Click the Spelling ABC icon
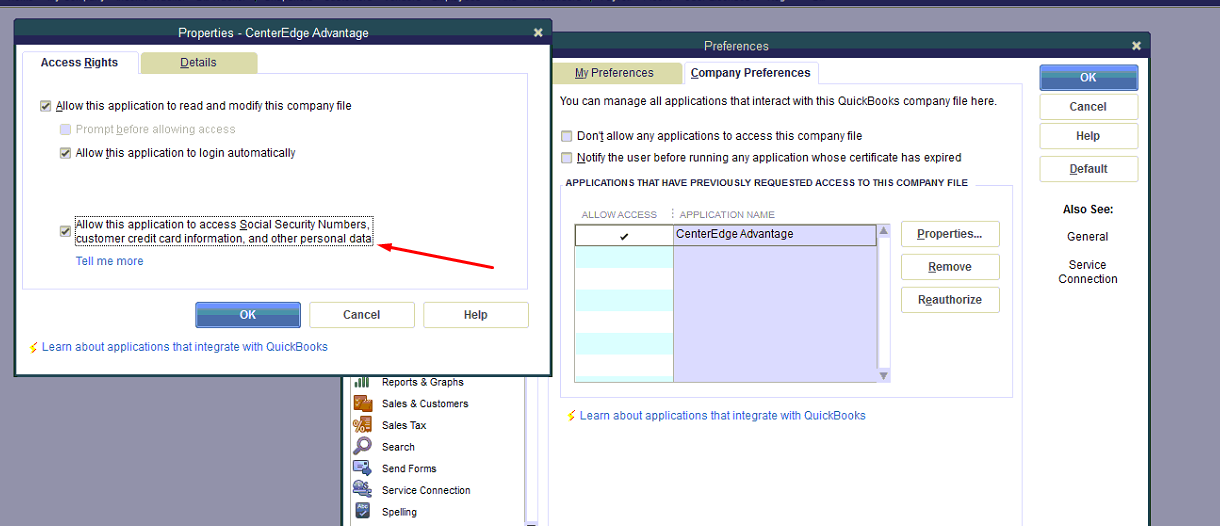 pos(362,511)
